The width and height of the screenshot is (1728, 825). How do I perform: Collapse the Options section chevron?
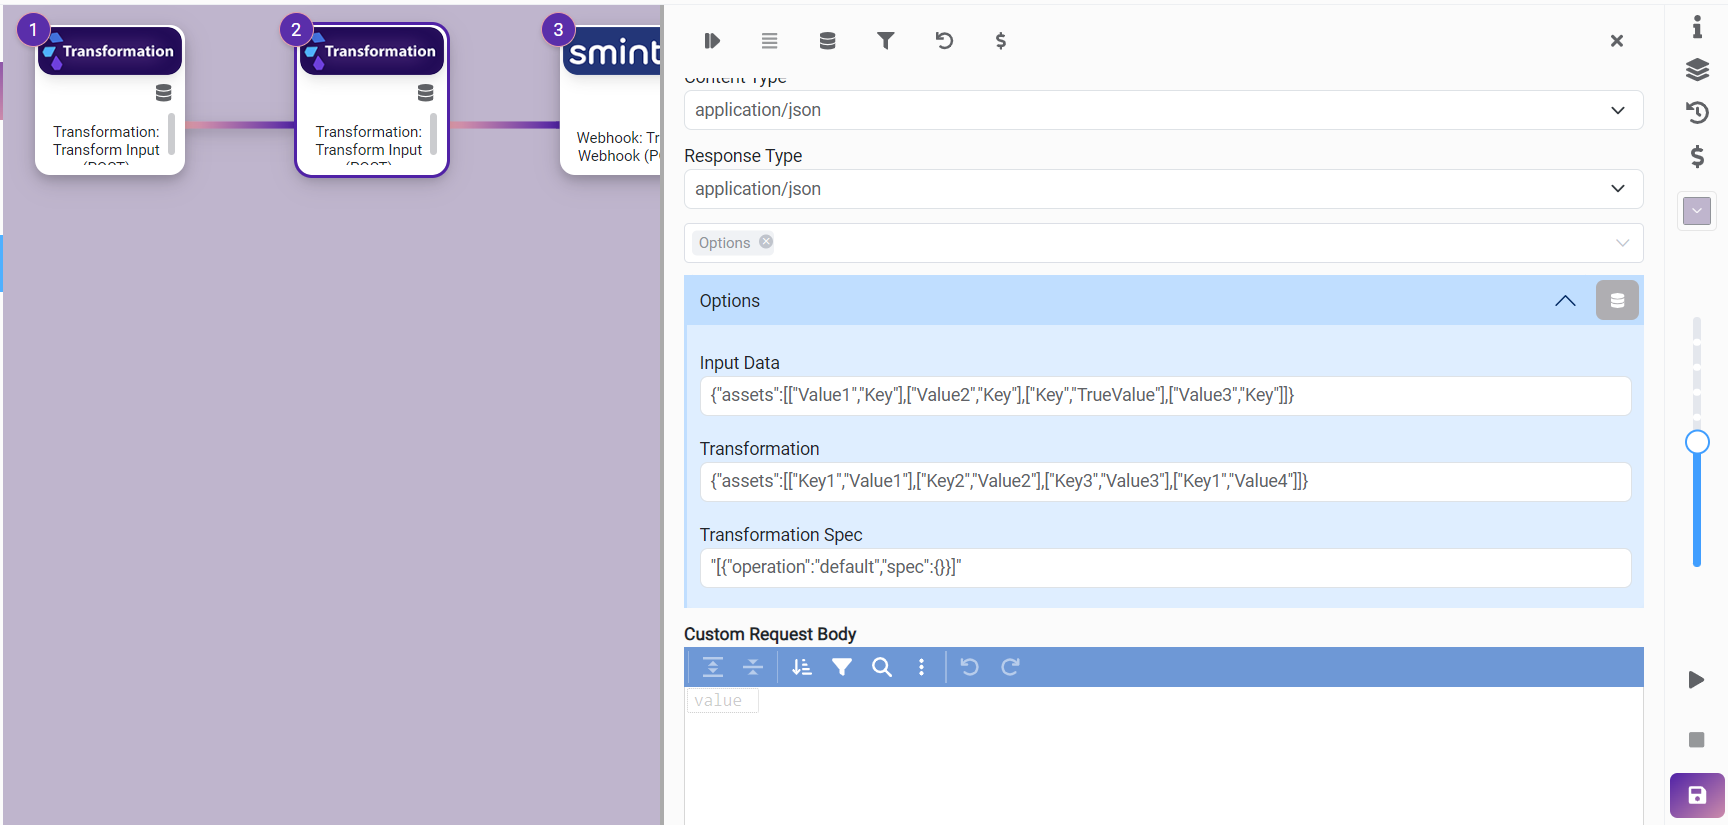click(1565, 301)
